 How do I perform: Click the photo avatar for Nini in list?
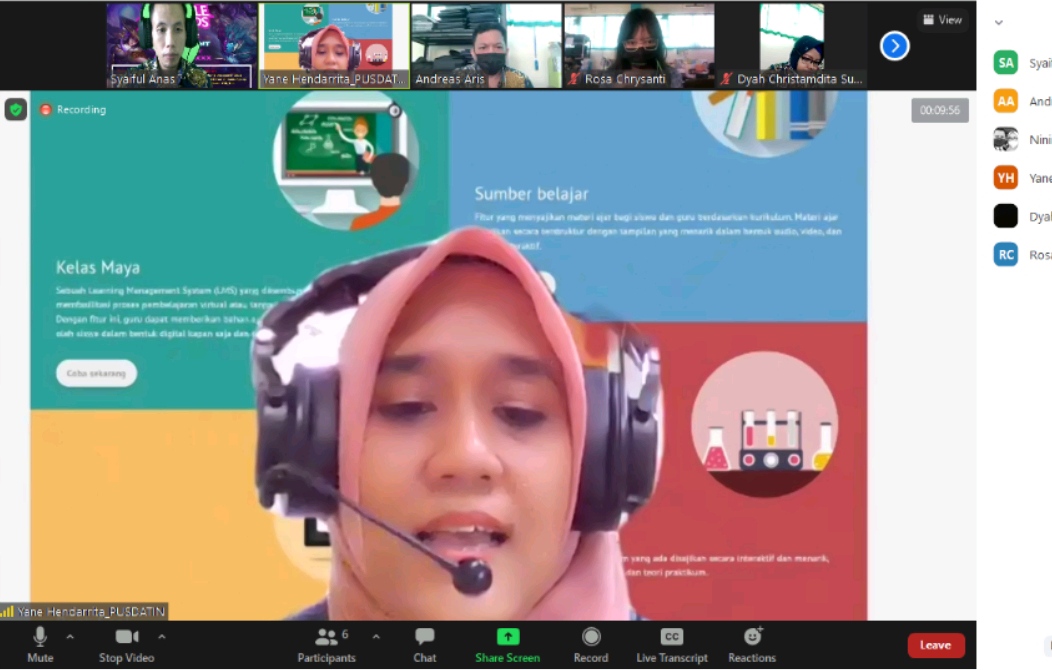[1006, 139]
